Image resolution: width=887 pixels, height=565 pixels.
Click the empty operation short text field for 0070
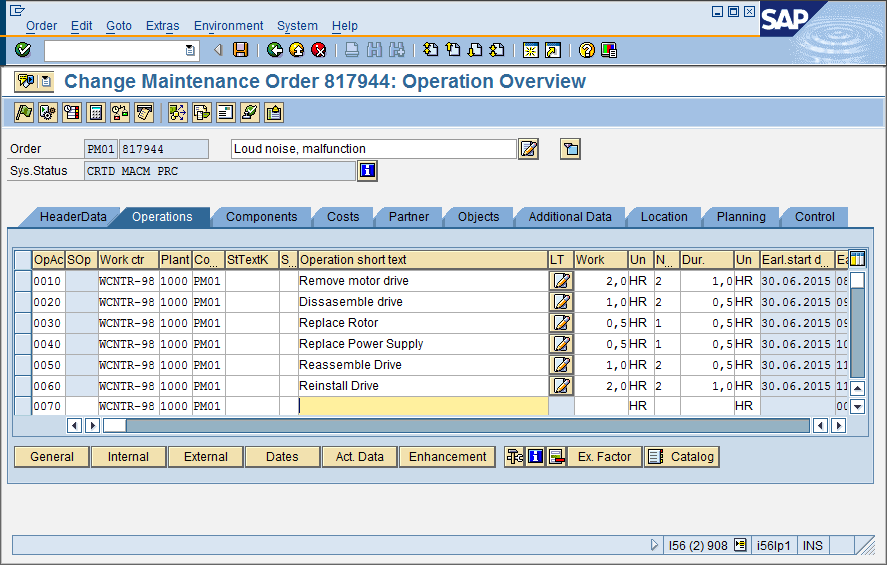[x=423, y=406]
